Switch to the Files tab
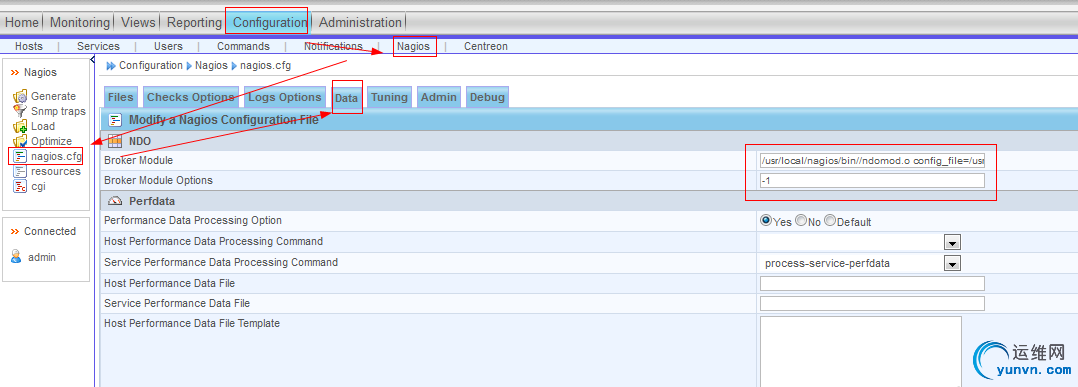The image size is (1078, 387). [120, 97]
